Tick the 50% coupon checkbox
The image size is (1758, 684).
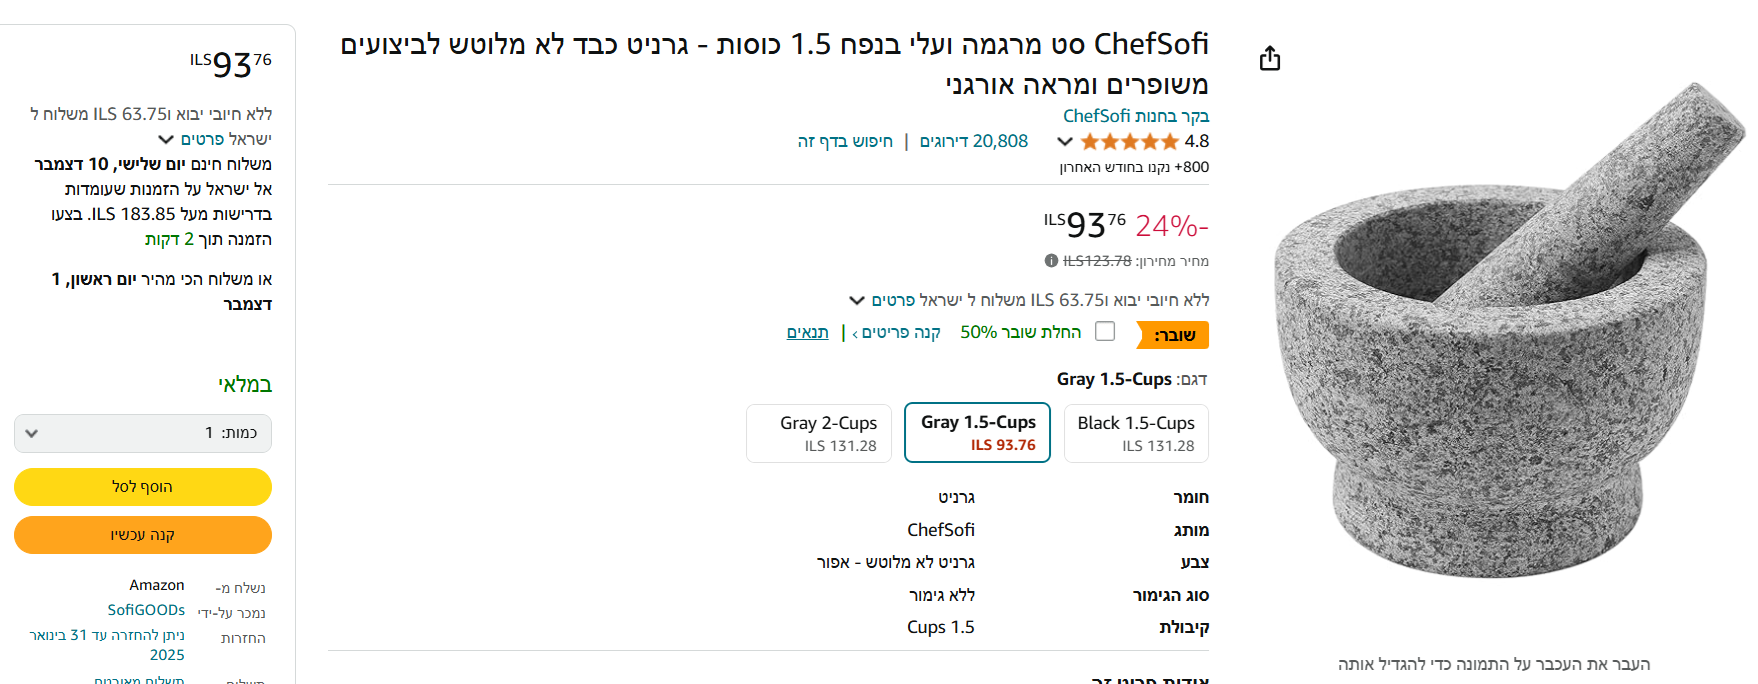(1105, 332)
